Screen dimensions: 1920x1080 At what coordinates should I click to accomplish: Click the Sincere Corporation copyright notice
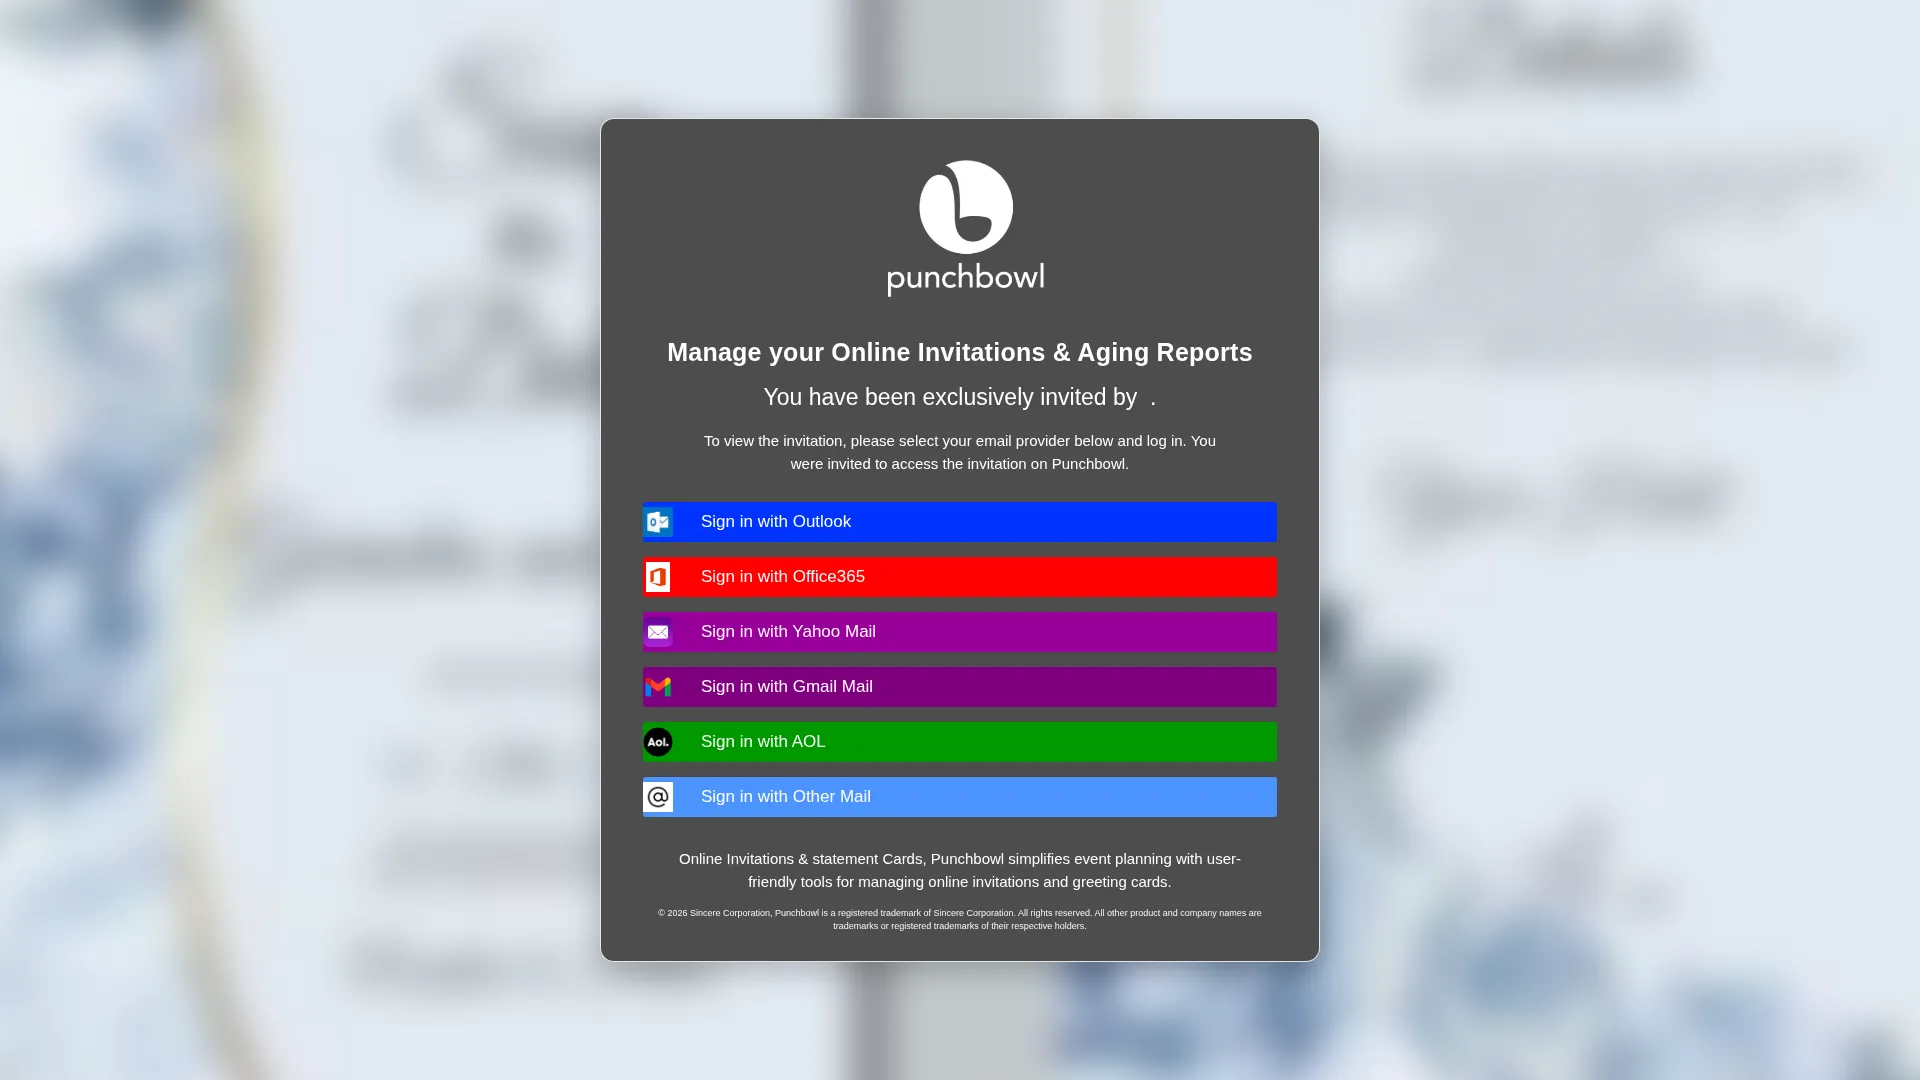(x=960, y=919)
